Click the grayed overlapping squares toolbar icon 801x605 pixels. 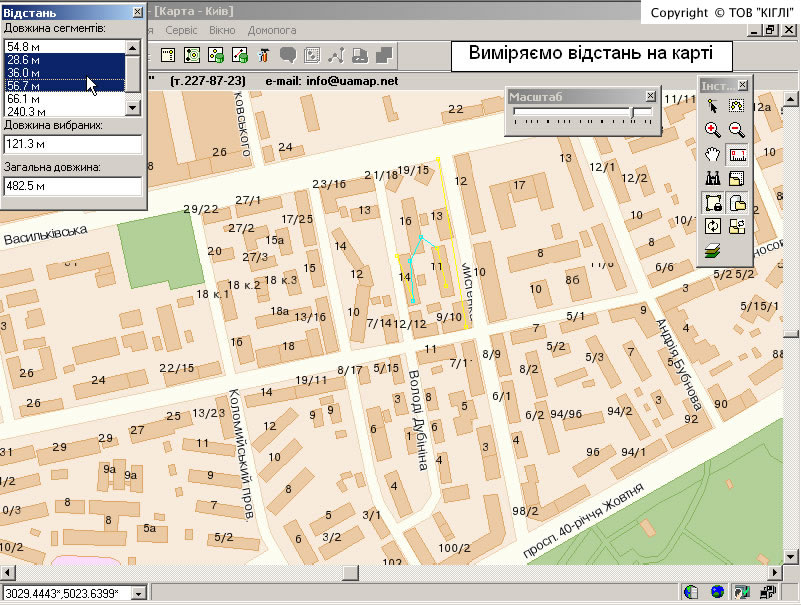(384, 55)
